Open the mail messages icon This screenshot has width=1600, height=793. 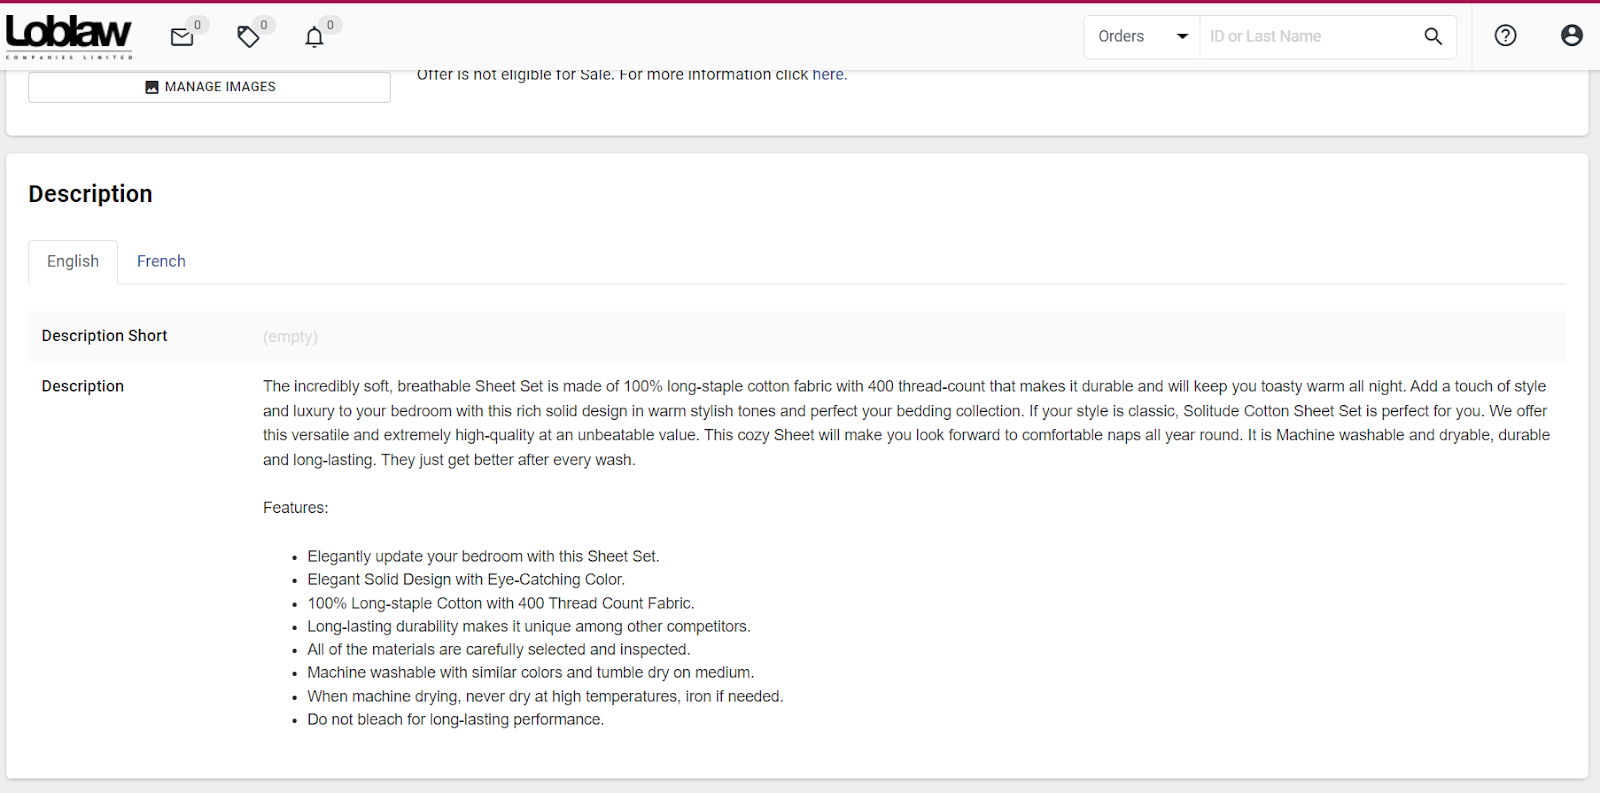point(182,38)
